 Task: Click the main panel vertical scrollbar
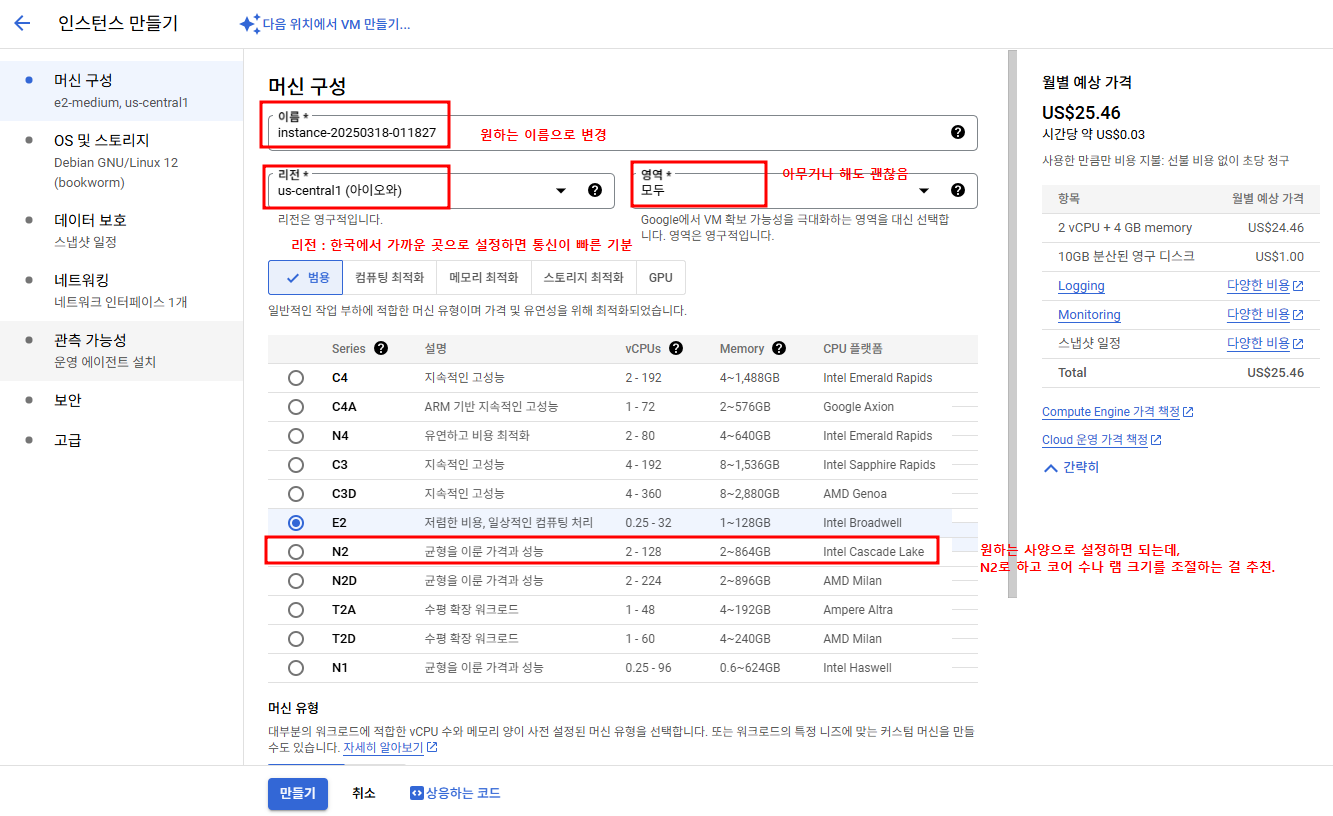click(1012, 323)
